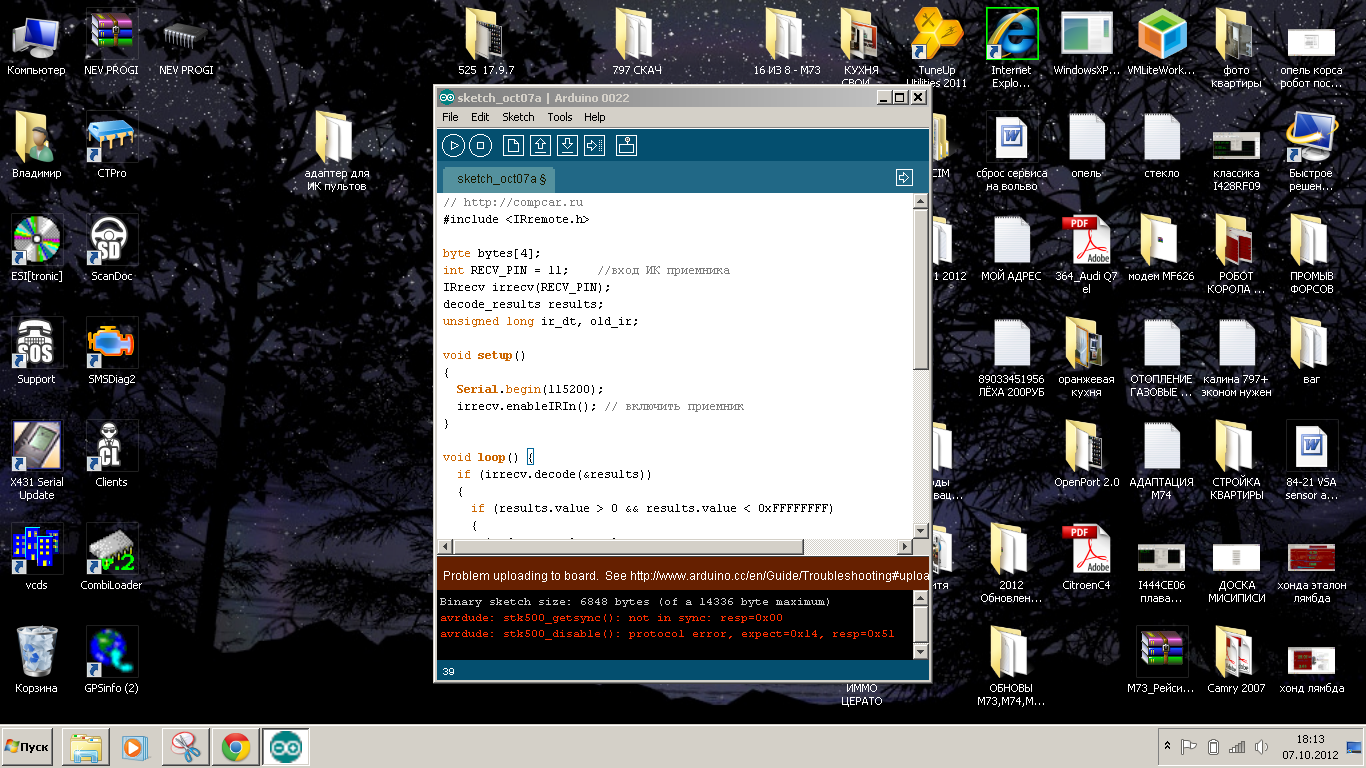Click the Chrome icon in the taskbar
Viewport: 1366px width, 768px height.
click(236, 747)
